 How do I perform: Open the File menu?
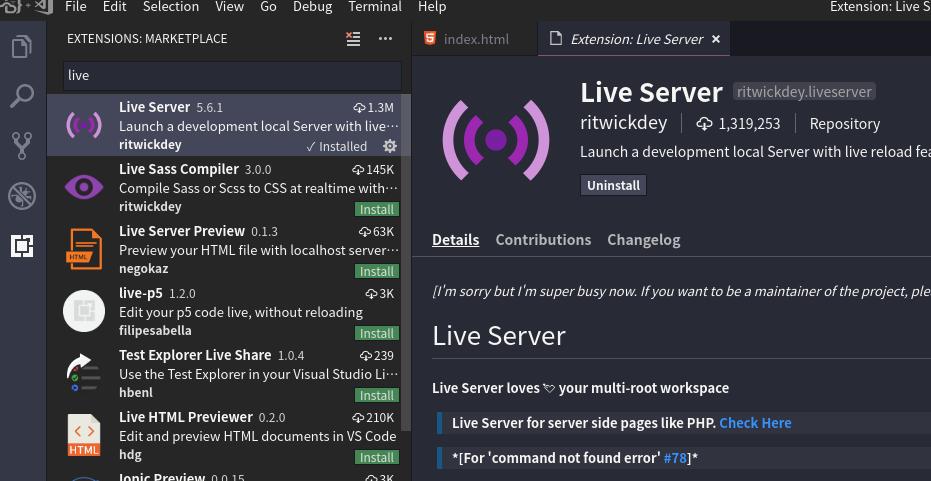pyautogui.click(x=75, y=7)
